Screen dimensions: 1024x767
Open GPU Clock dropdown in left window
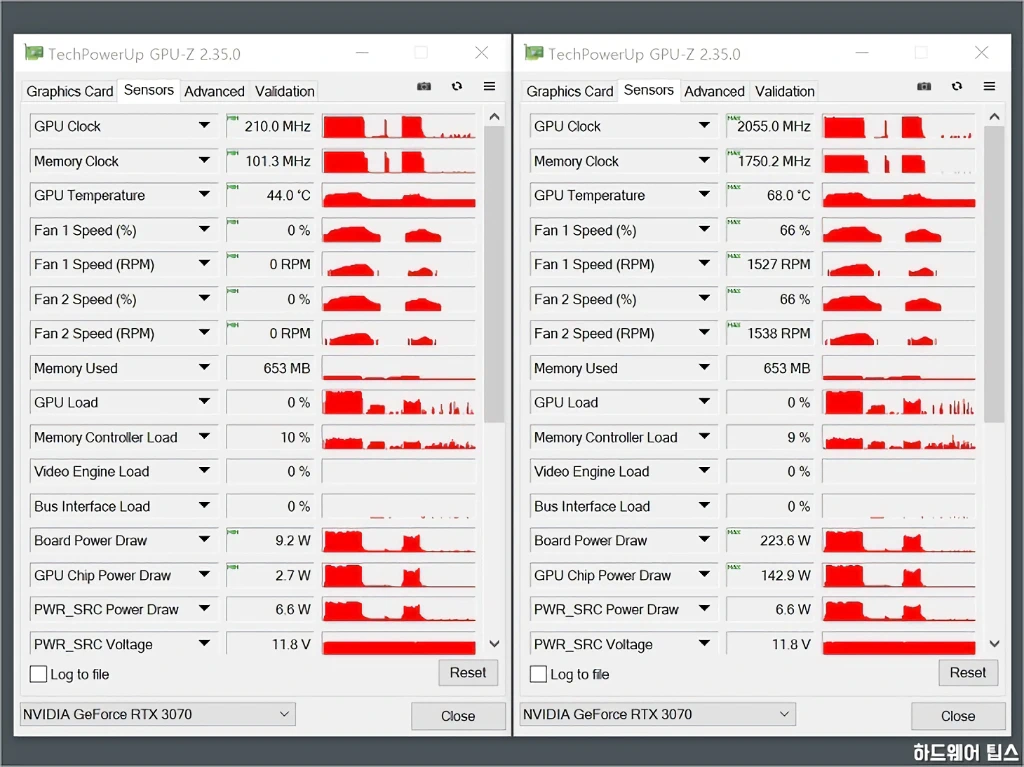pyautogui.click(x=204, y=125)
